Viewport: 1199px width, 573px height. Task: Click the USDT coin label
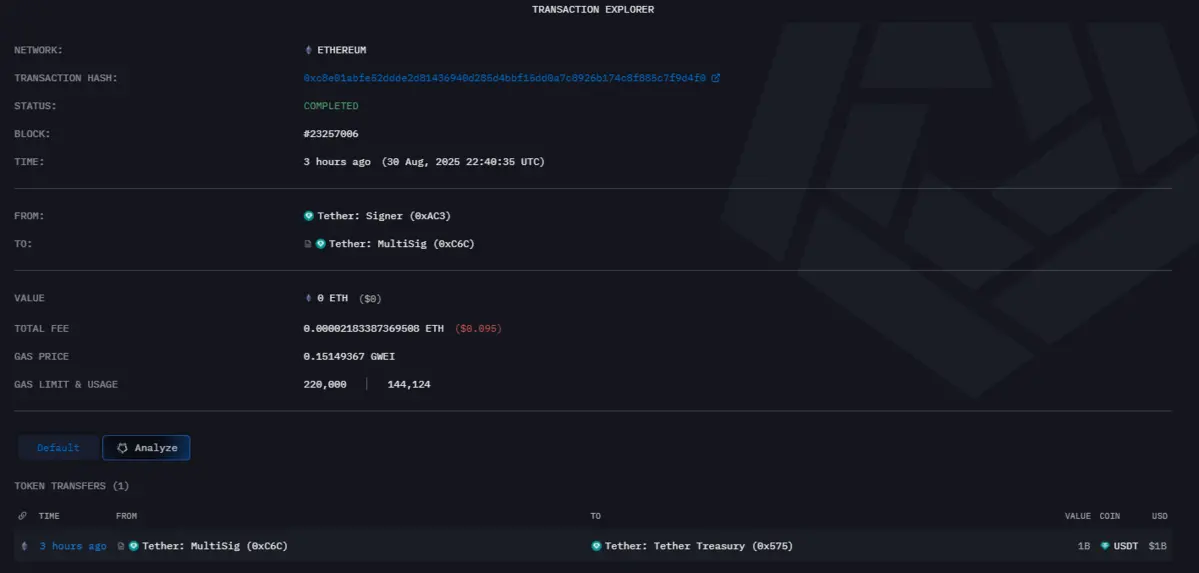click(1127, 546)
